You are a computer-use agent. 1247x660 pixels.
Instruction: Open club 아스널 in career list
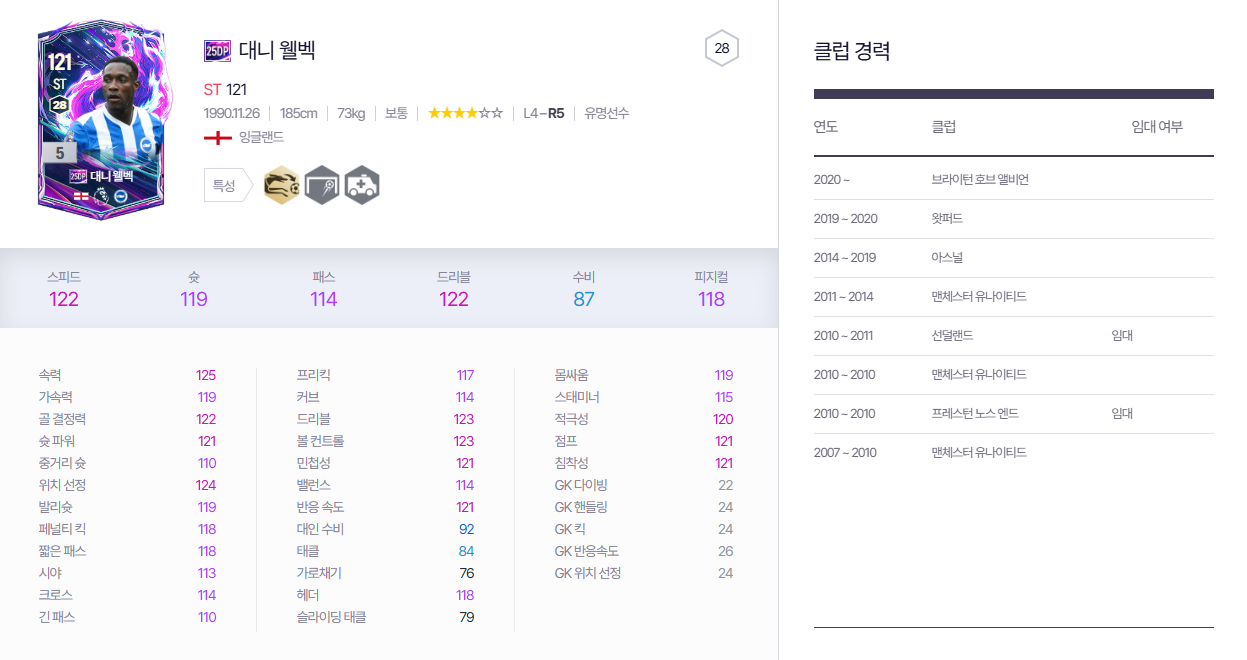[949, 258]
